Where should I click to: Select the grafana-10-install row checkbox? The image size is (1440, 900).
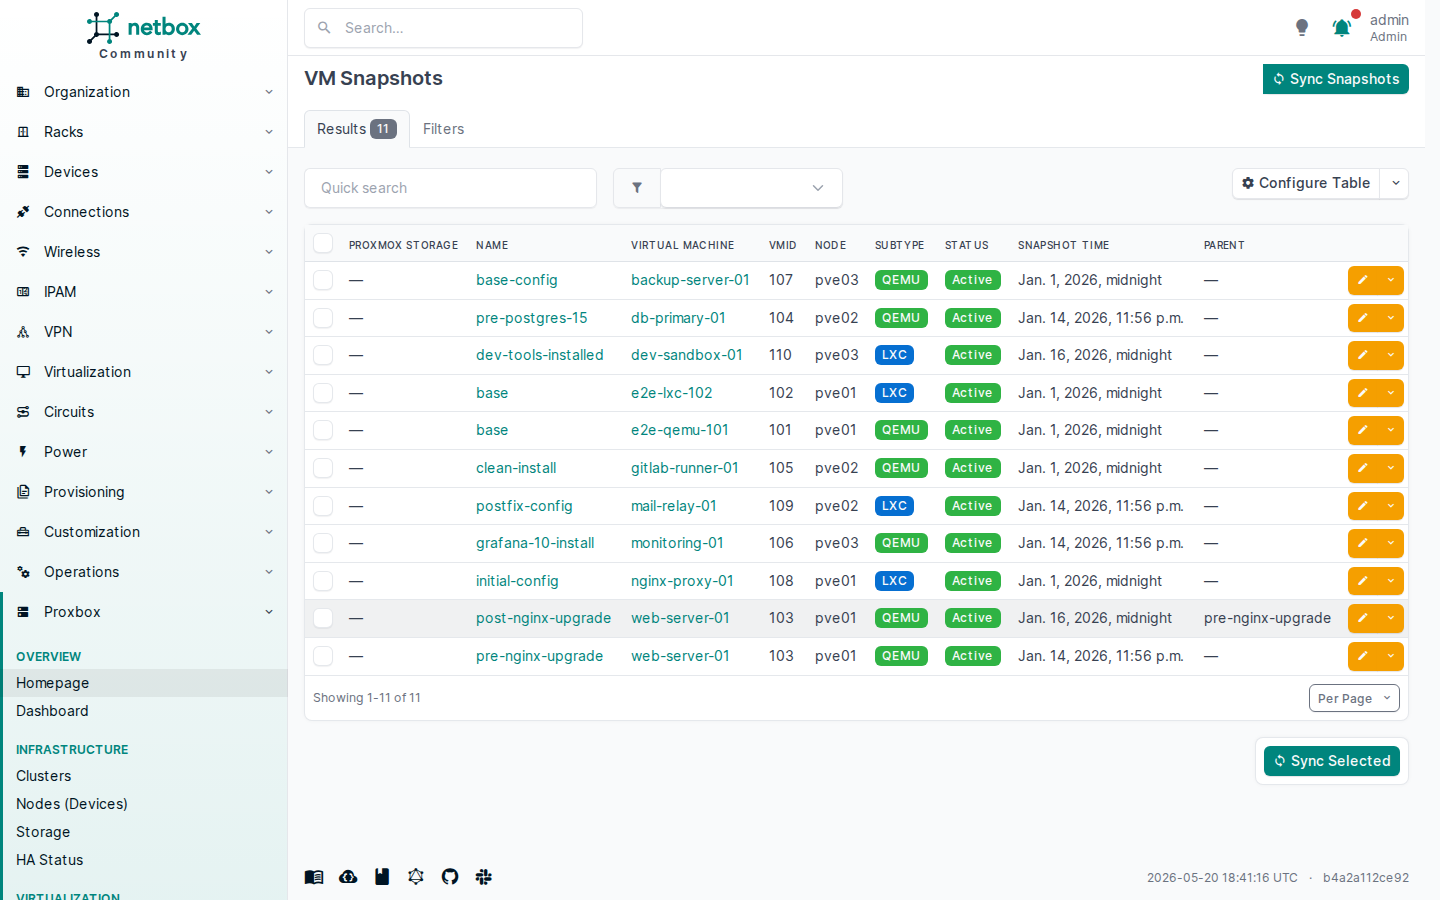tap(323, 543)
